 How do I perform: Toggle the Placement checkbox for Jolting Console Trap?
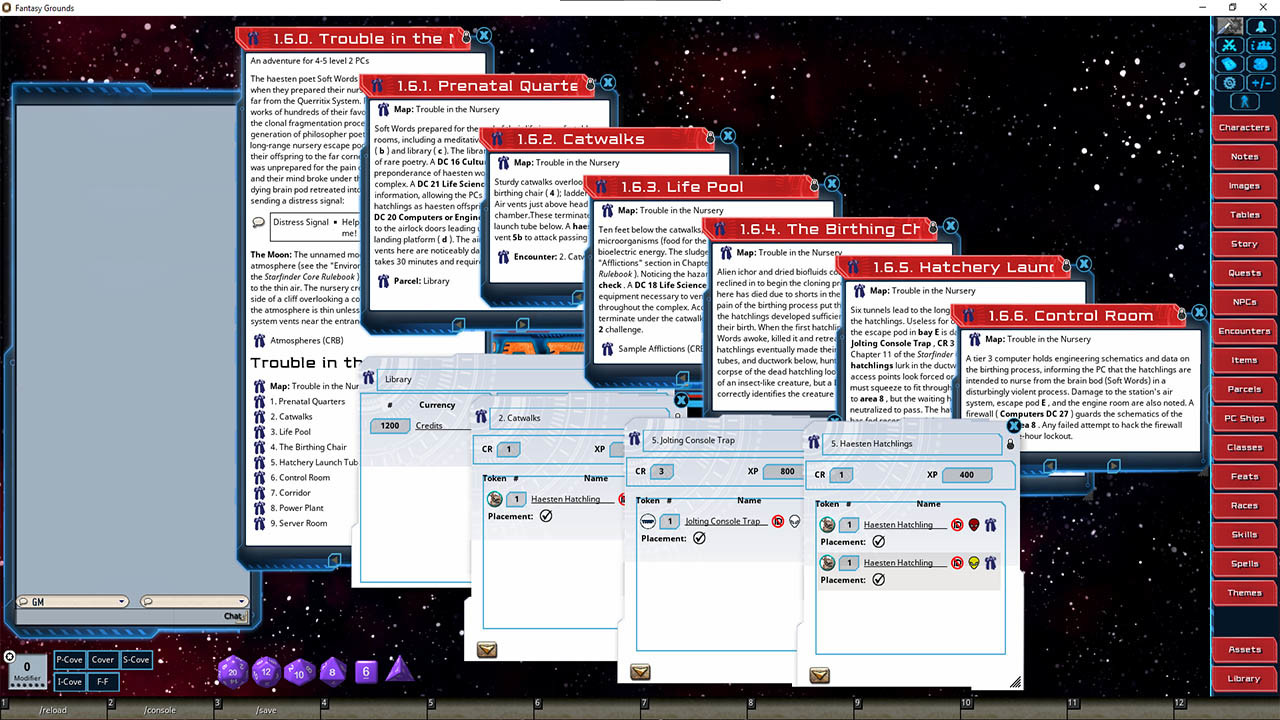[x=699, y=538]
